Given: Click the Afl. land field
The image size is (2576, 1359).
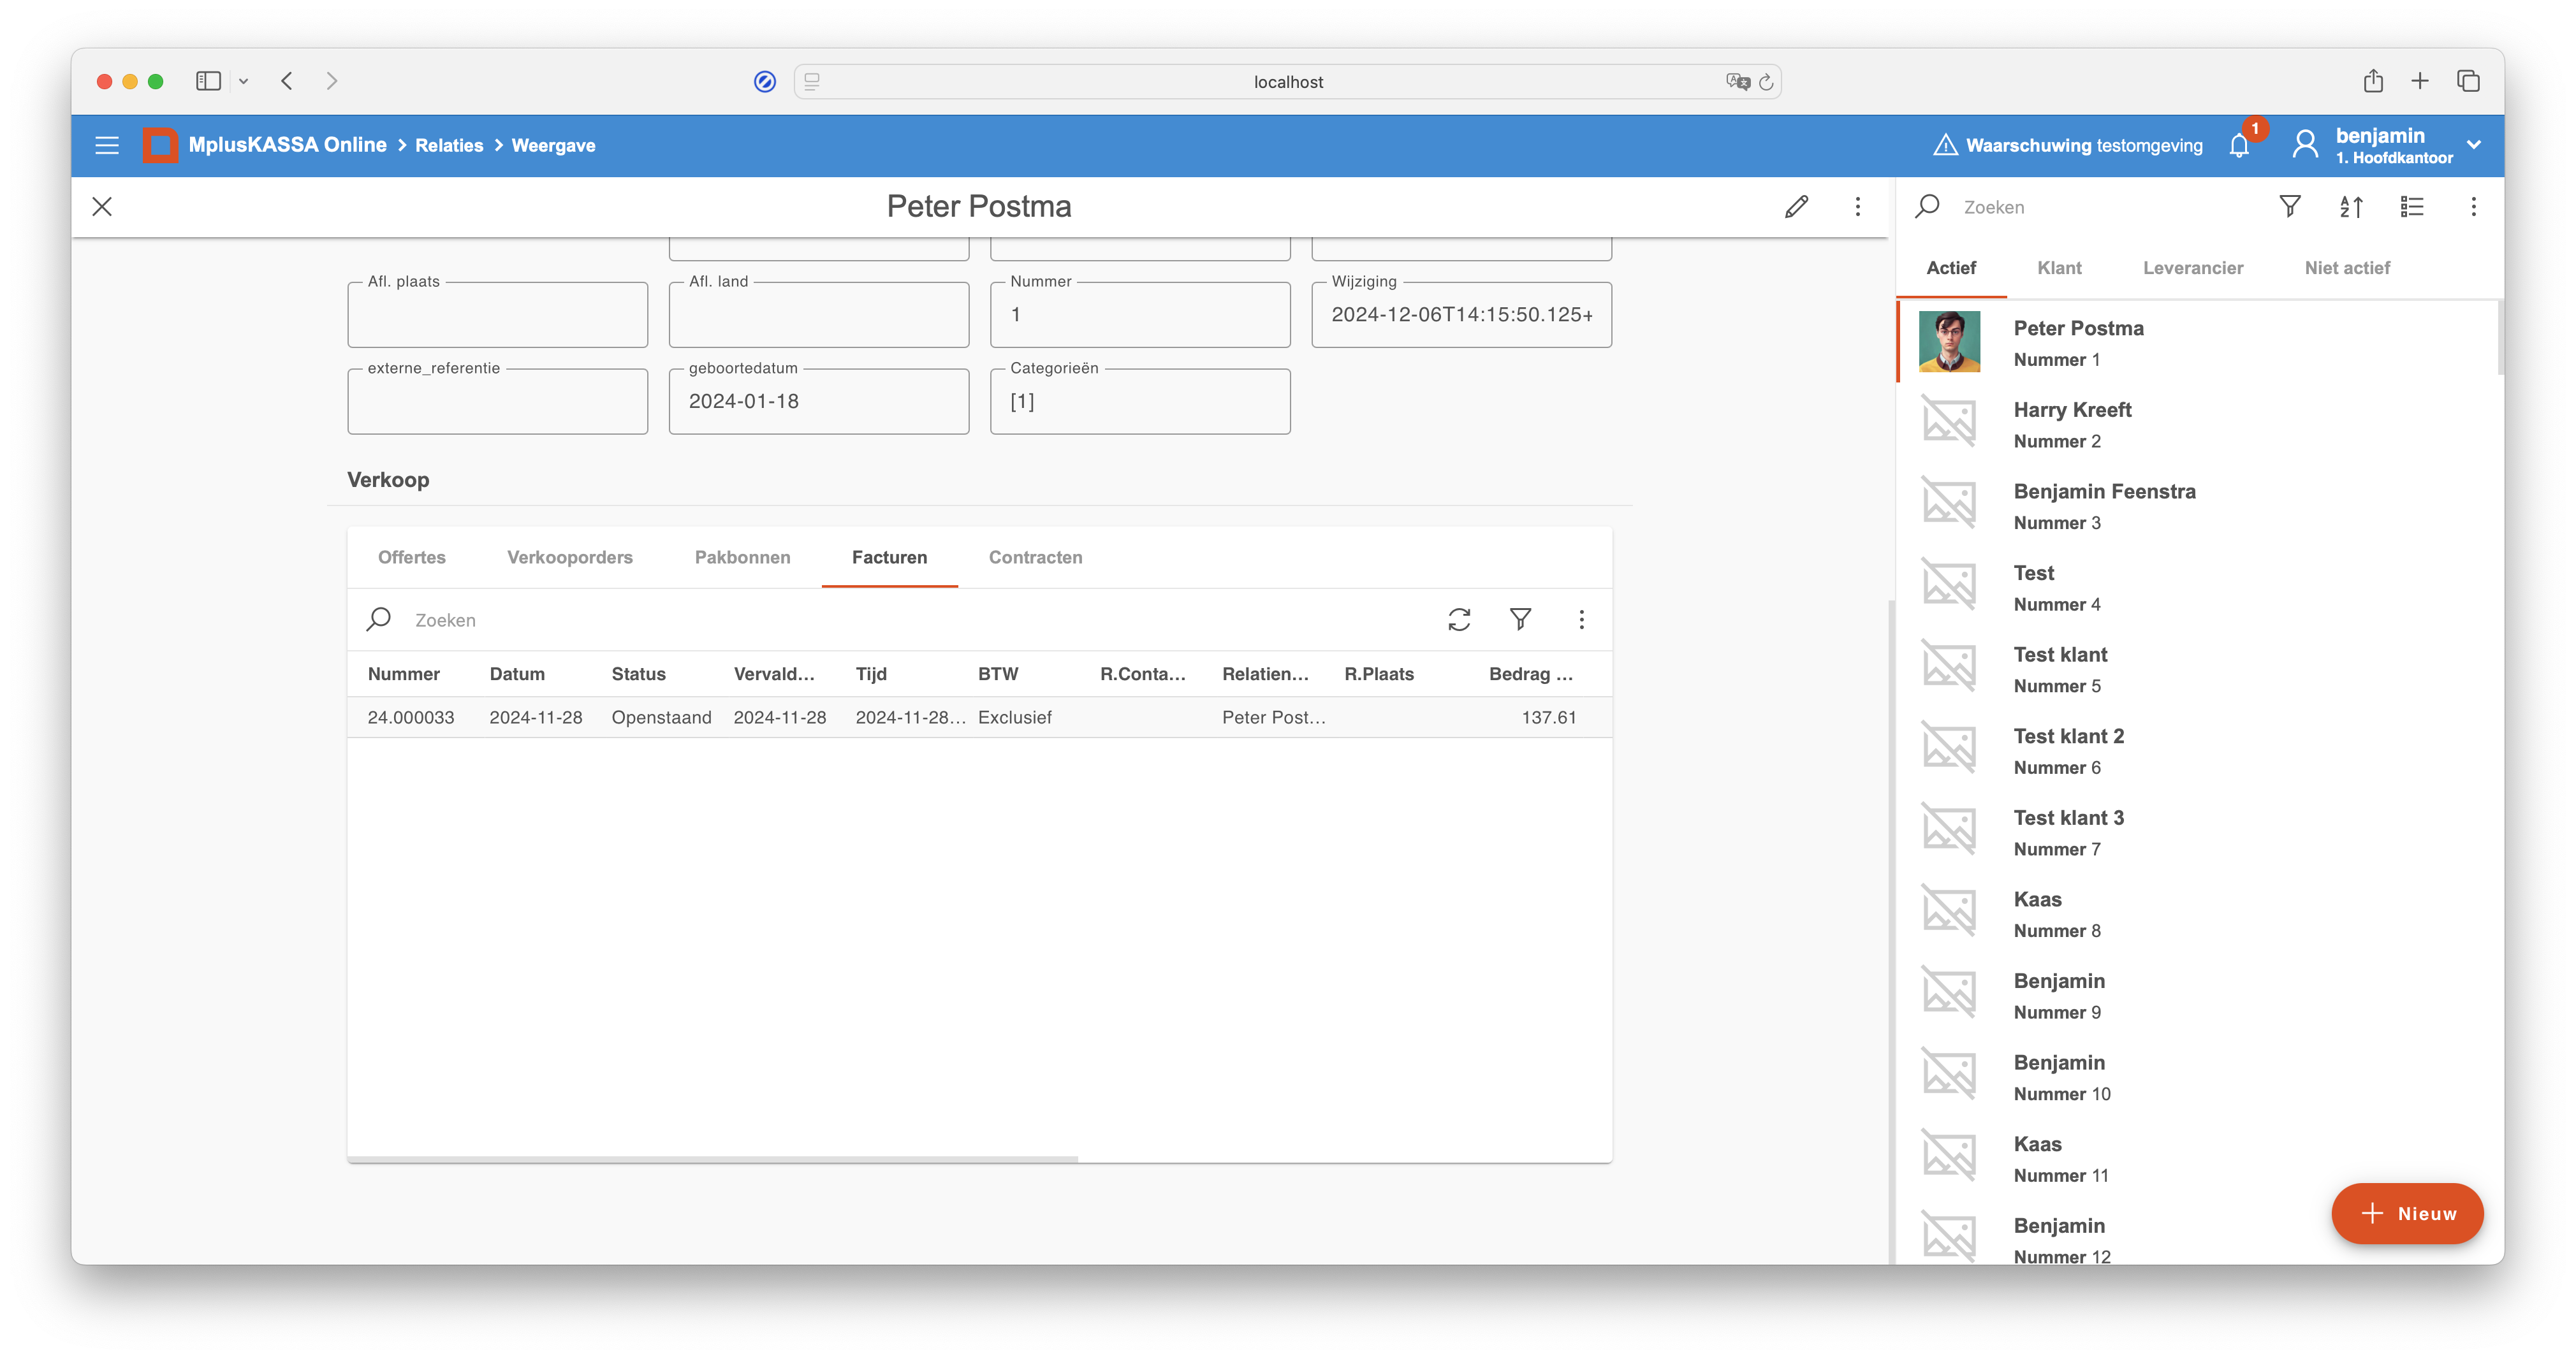Looking at the screenshot, I should [x=819, y=314].
